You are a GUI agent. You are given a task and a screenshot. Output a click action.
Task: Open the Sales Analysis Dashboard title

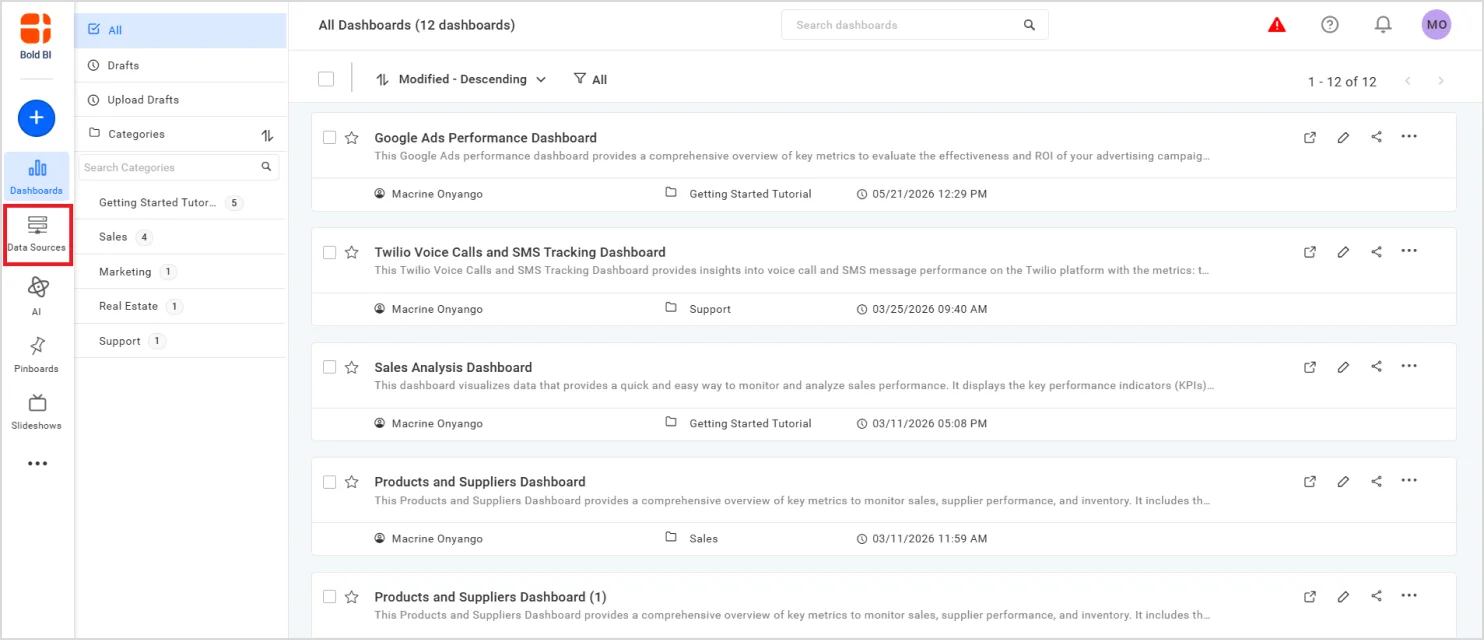[x=453, y=367]
